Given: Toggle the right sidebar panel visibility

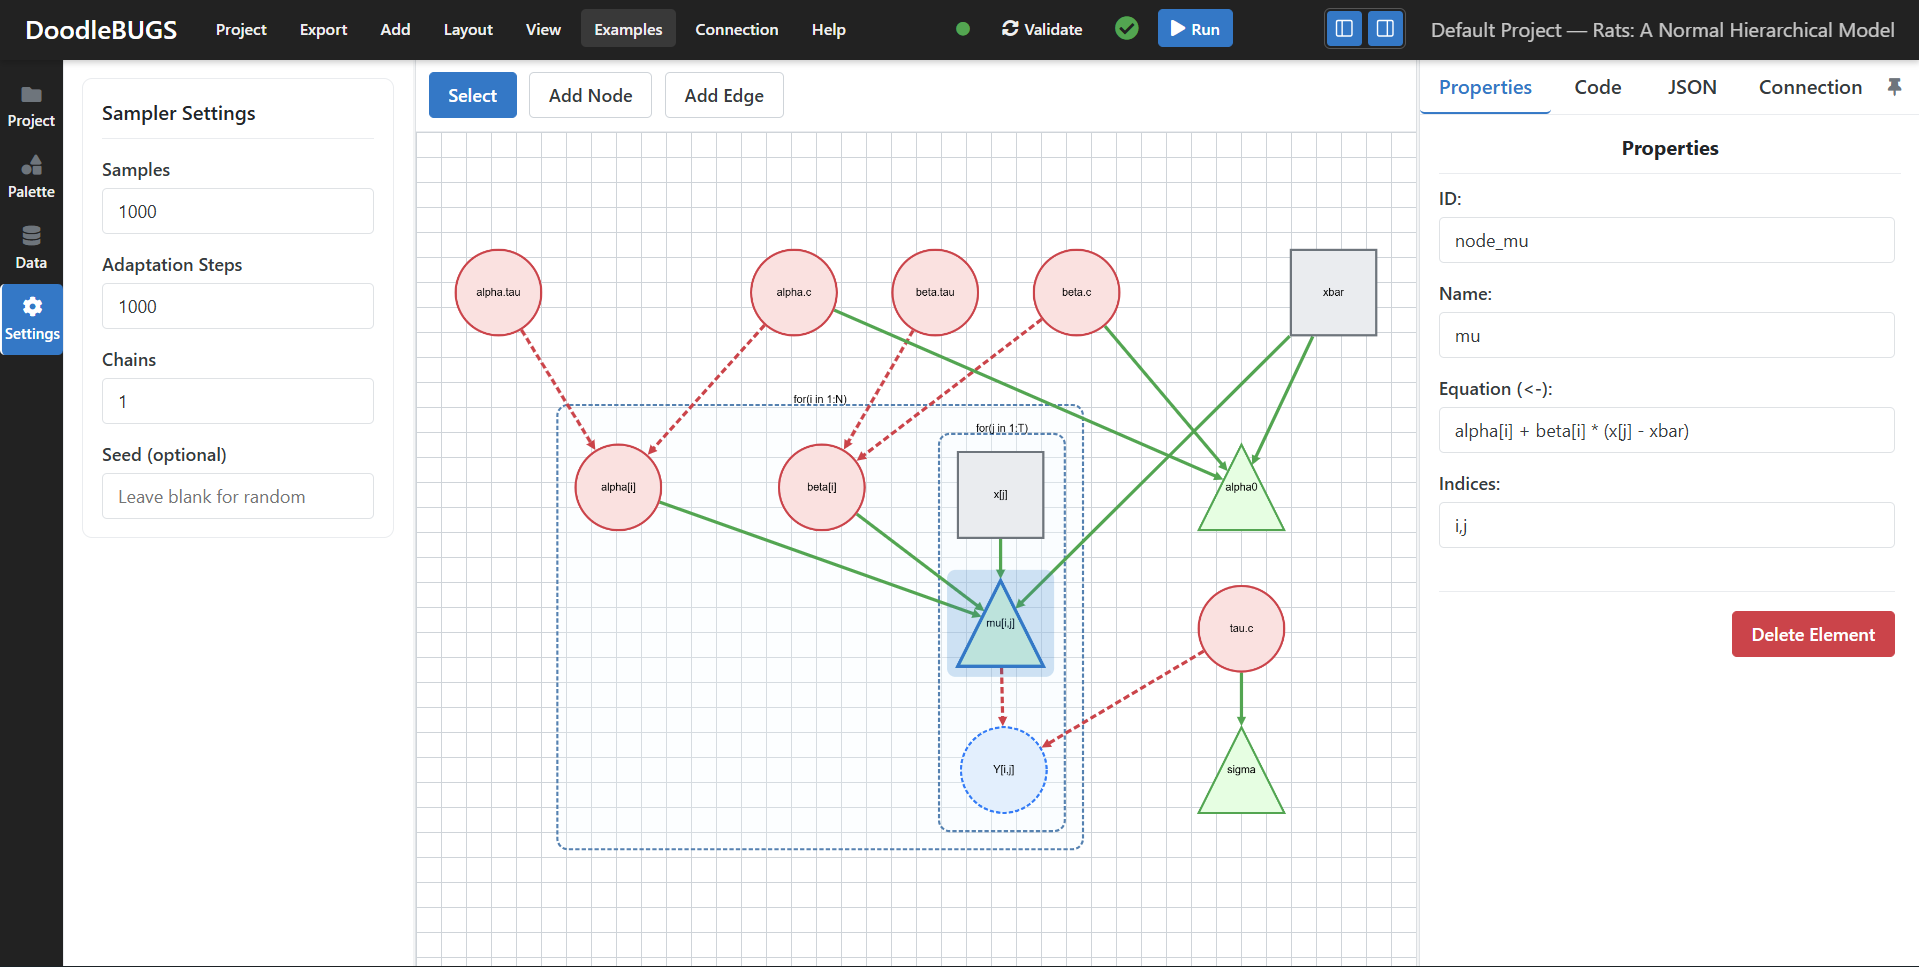Looking at the screenshot, I should (1385, 29).
